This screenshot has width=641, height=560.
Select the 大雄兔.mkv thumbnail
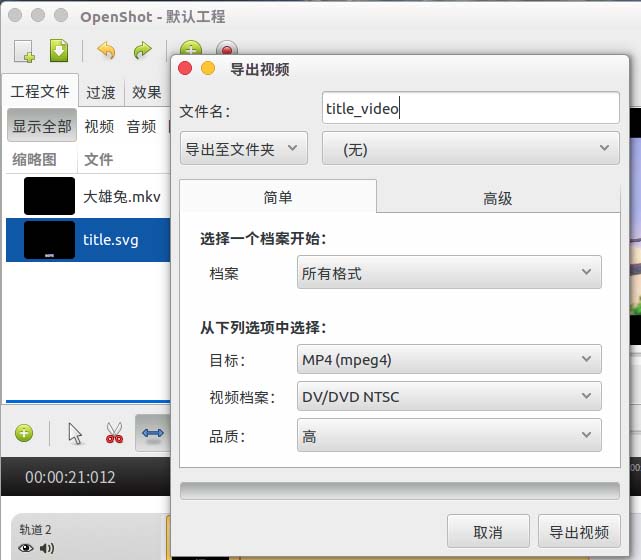click(x=49, y=196)
